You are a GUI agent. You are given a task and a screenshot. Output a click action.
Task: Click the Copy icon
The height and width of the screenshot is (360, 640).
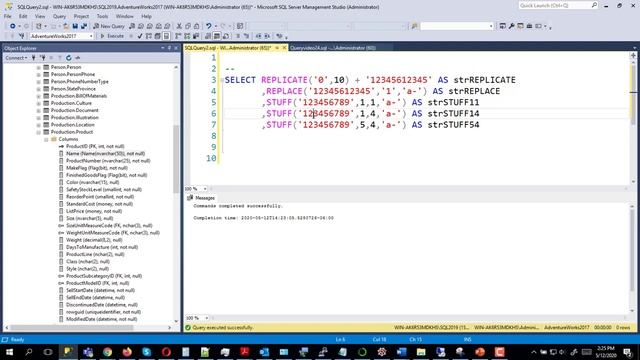pyautogui.click(x=188, y=26)
